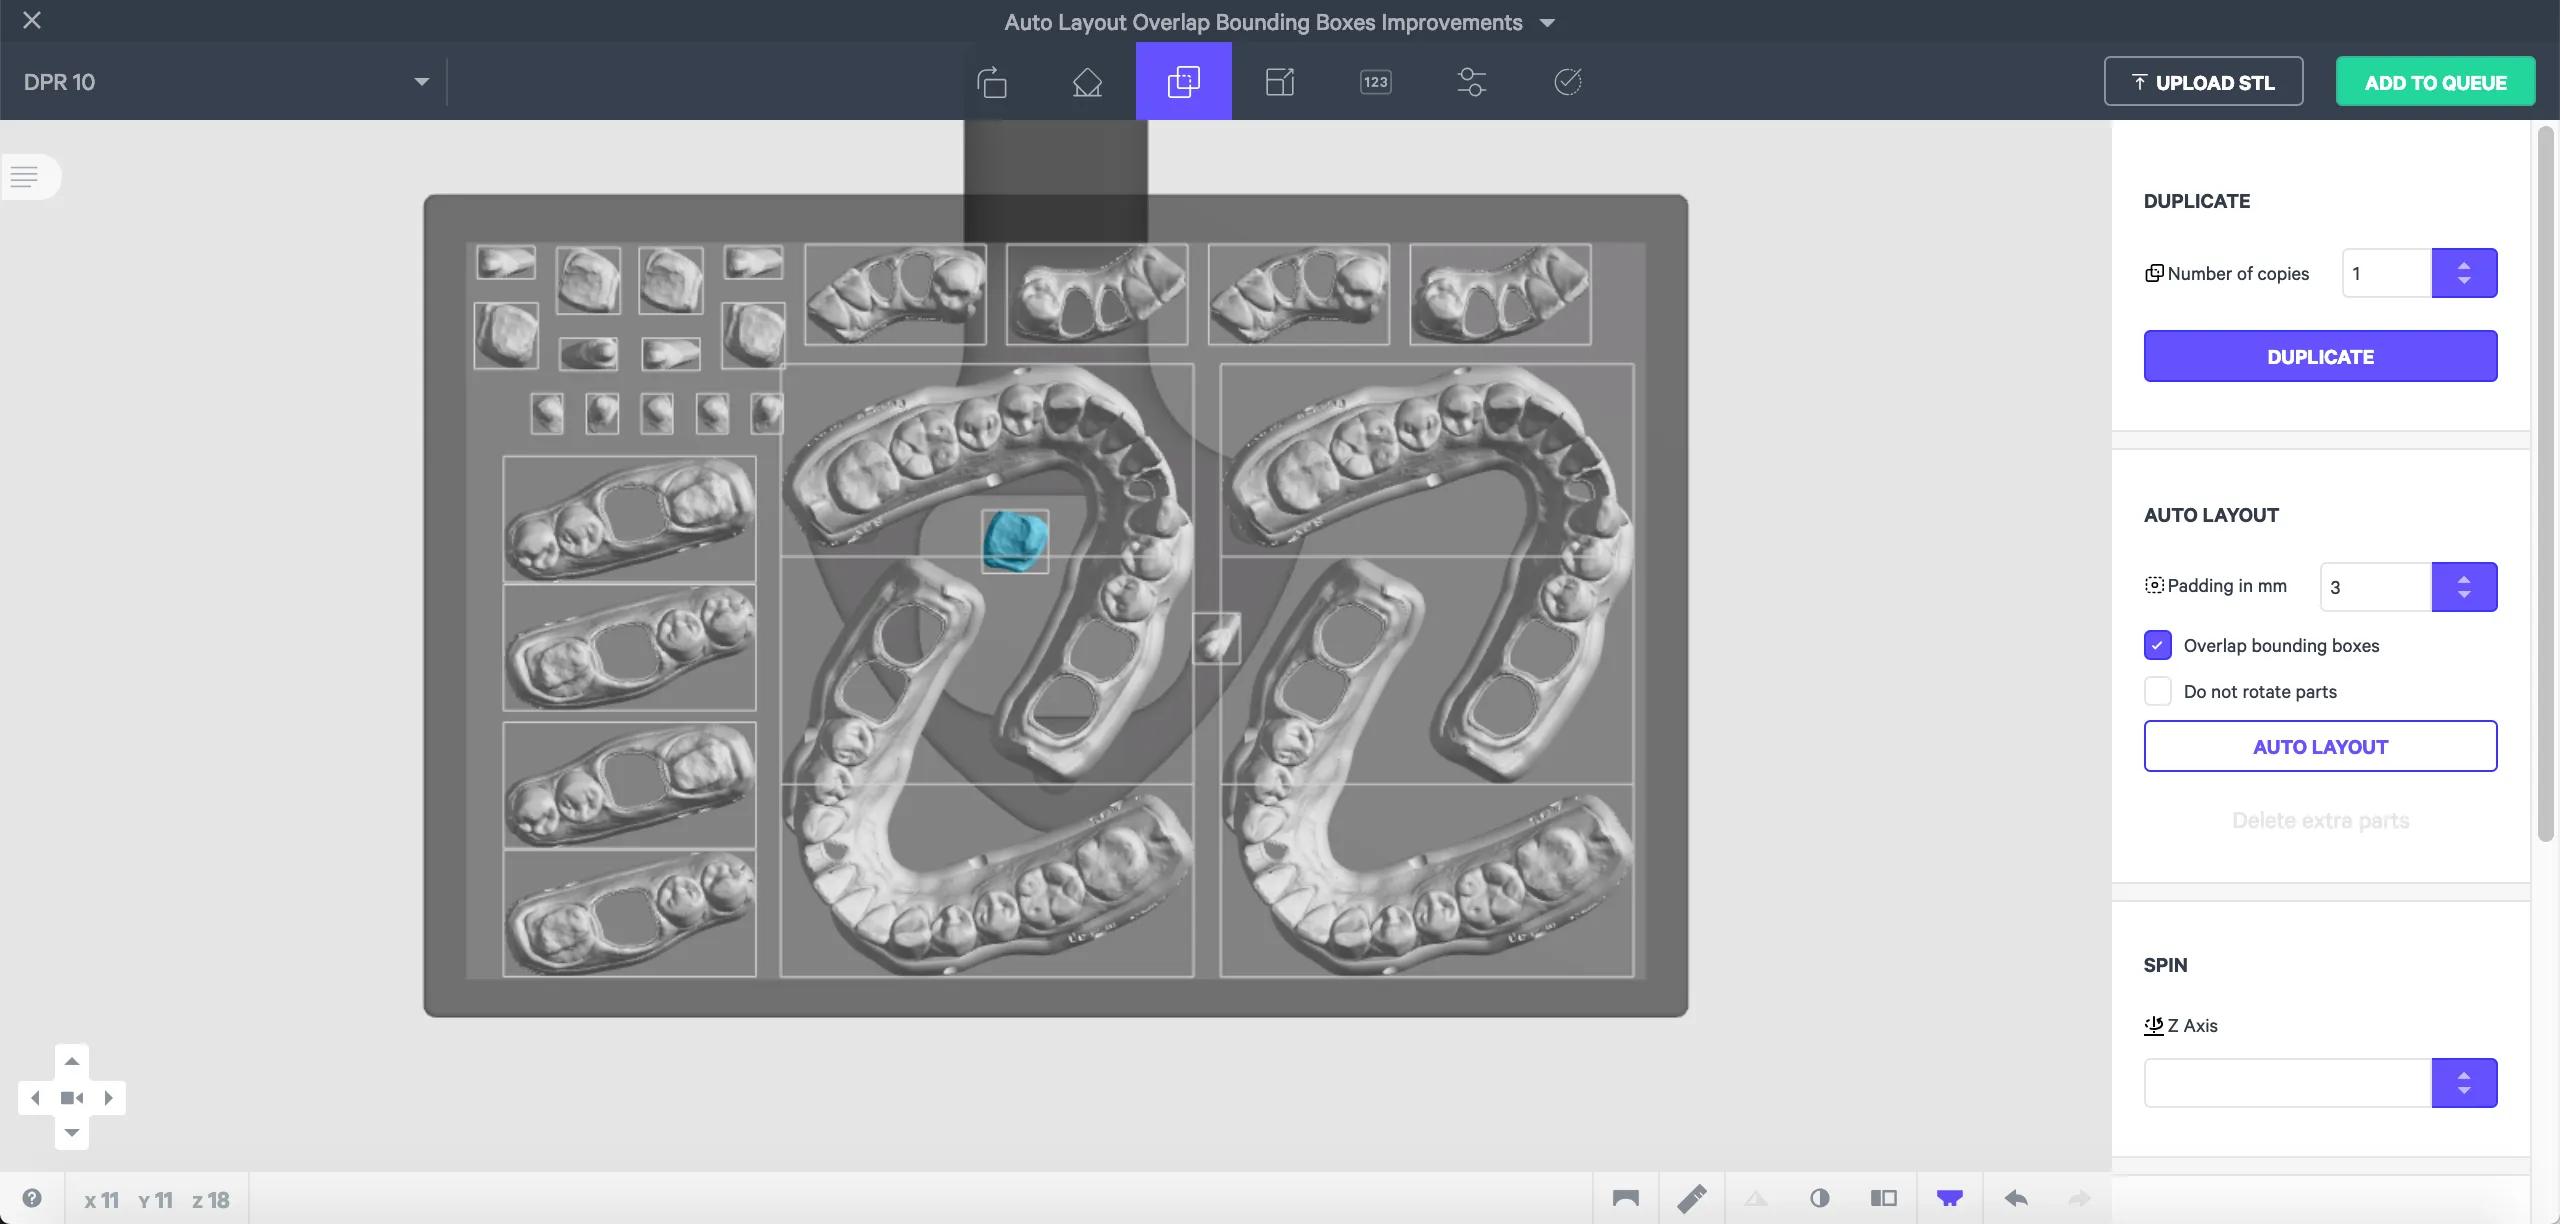Open the DPR 10 printer dropdown
Viewport: 2560px width, 1224px height.
[x=226, y=82]
